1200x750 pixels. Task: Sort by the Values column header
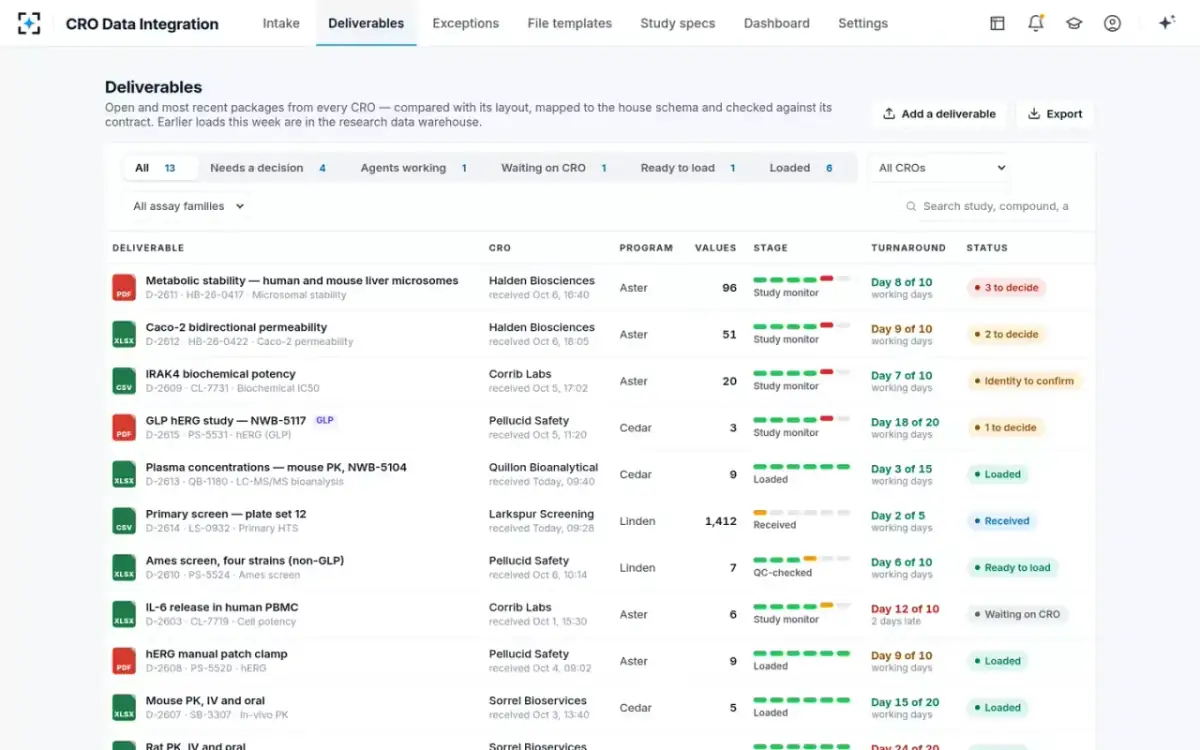pyautogui.click(x=715, y=248)
